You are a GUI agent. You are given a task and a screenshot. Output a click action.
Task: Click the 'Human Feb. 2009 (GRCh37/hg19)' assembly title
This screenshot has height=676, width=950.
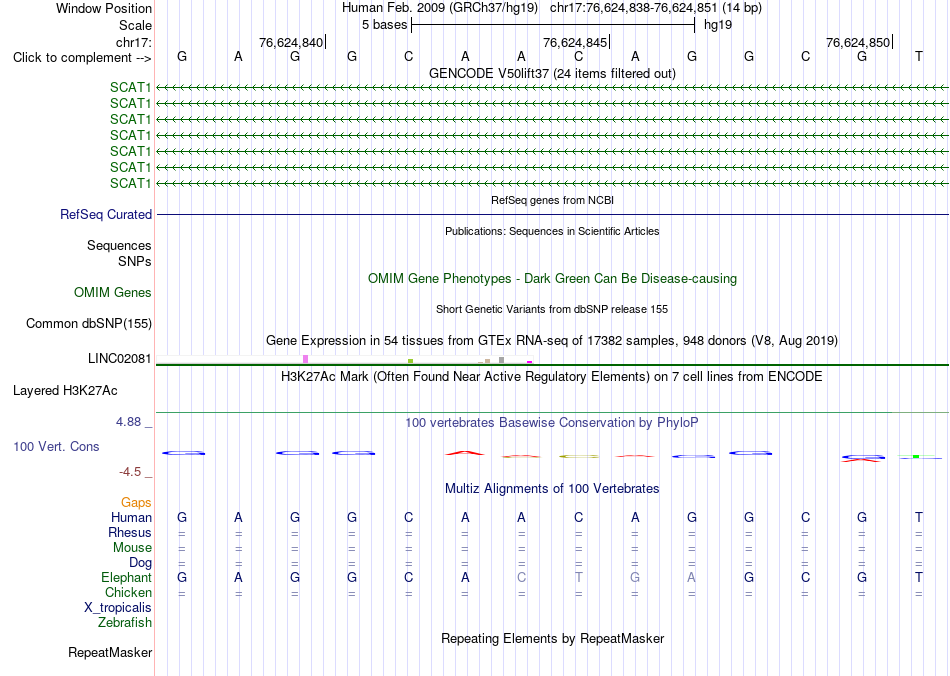click(440, 8)
